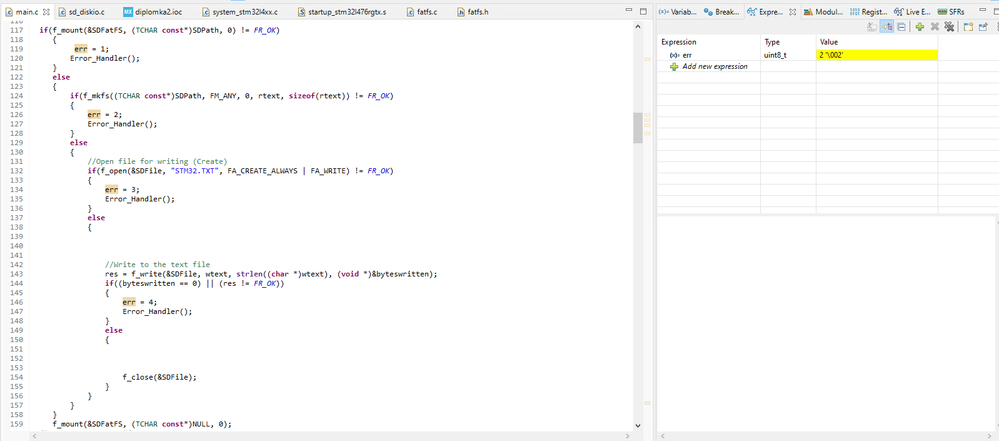Screen dimensions: 999x441
Task: Toggle Show Logical Structure button
Action: [x=887, y=27]
